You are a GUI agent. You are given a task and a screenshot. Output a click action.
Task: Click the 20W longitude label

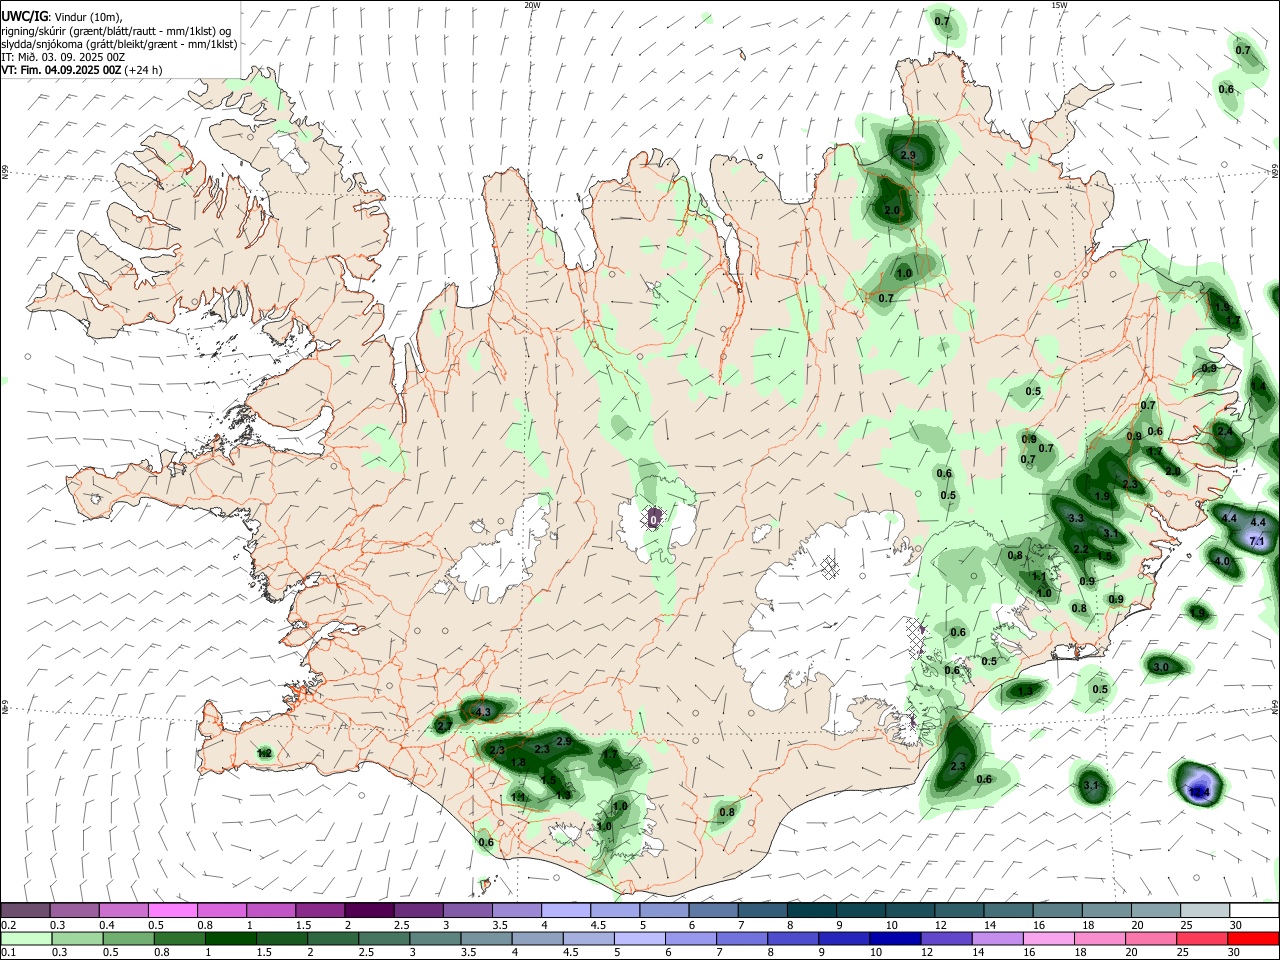click(x=532, y=5)
